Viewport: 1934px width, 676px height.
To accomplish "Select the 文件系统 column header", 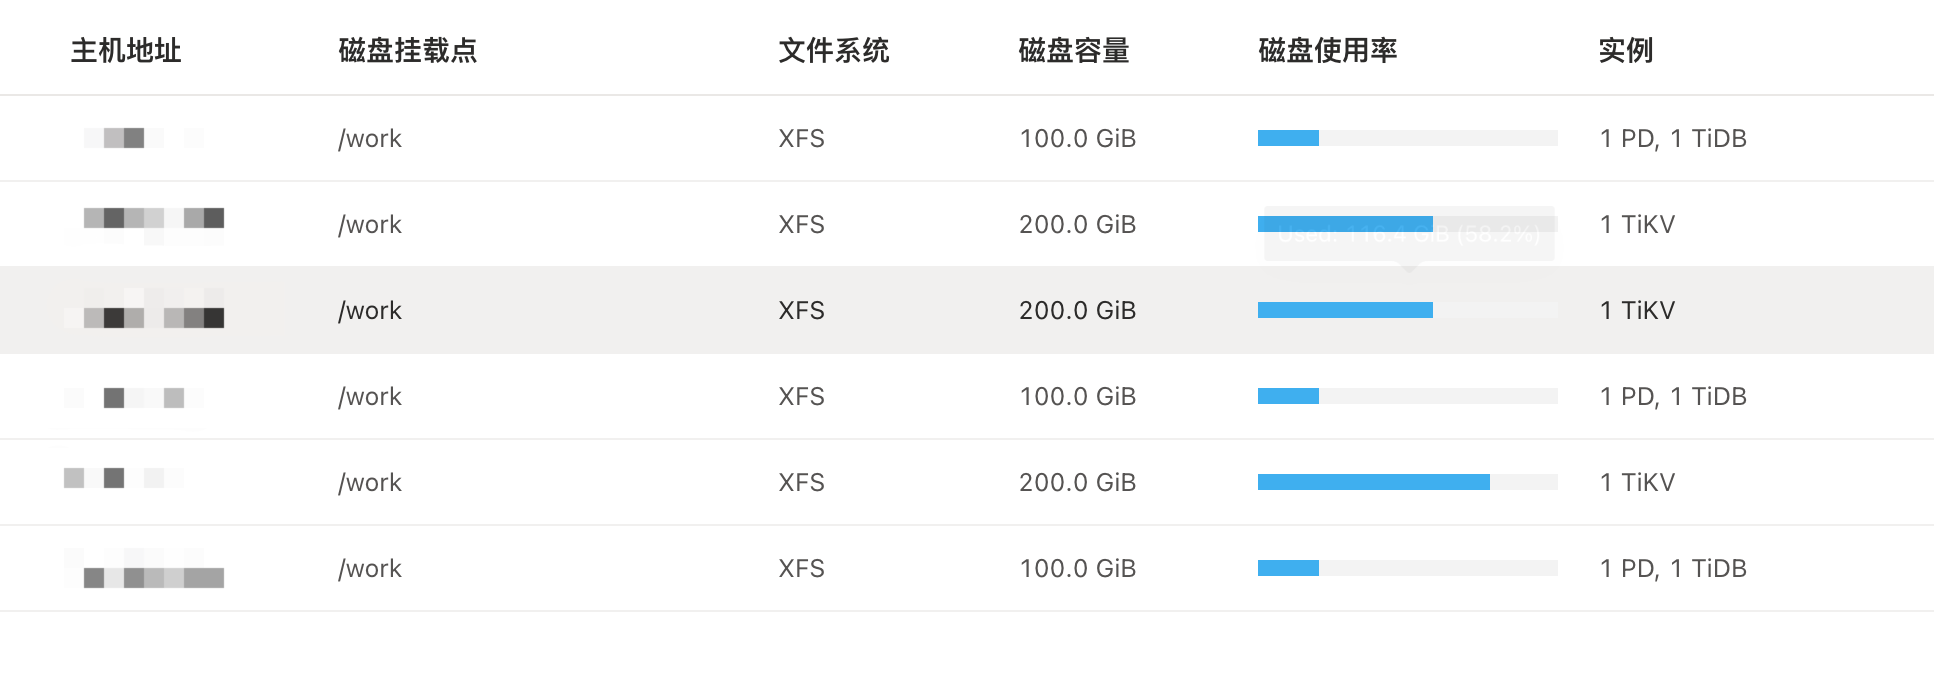I will coord(833,50).
